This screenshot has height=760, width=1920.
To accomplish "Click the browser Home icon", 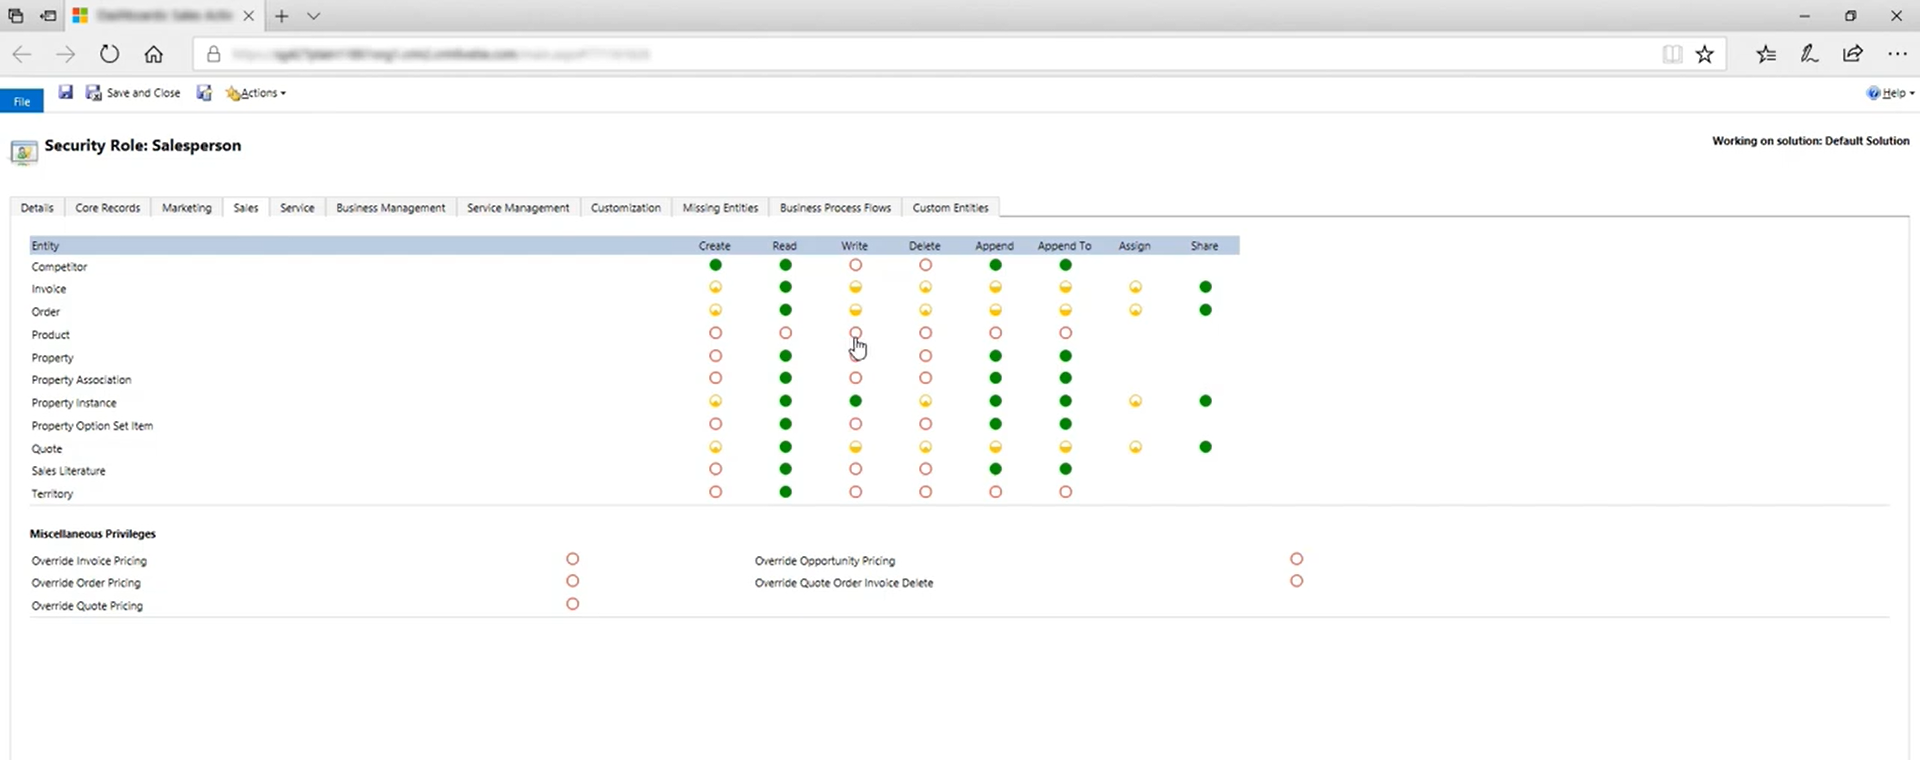I will tap(153, 54).
